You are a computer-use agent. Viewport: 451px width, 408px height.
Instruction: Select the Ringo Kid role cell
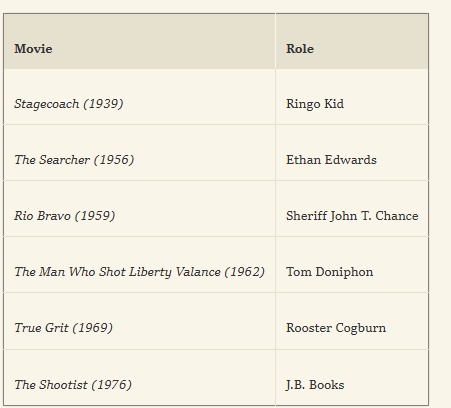[x=352, y=97]
